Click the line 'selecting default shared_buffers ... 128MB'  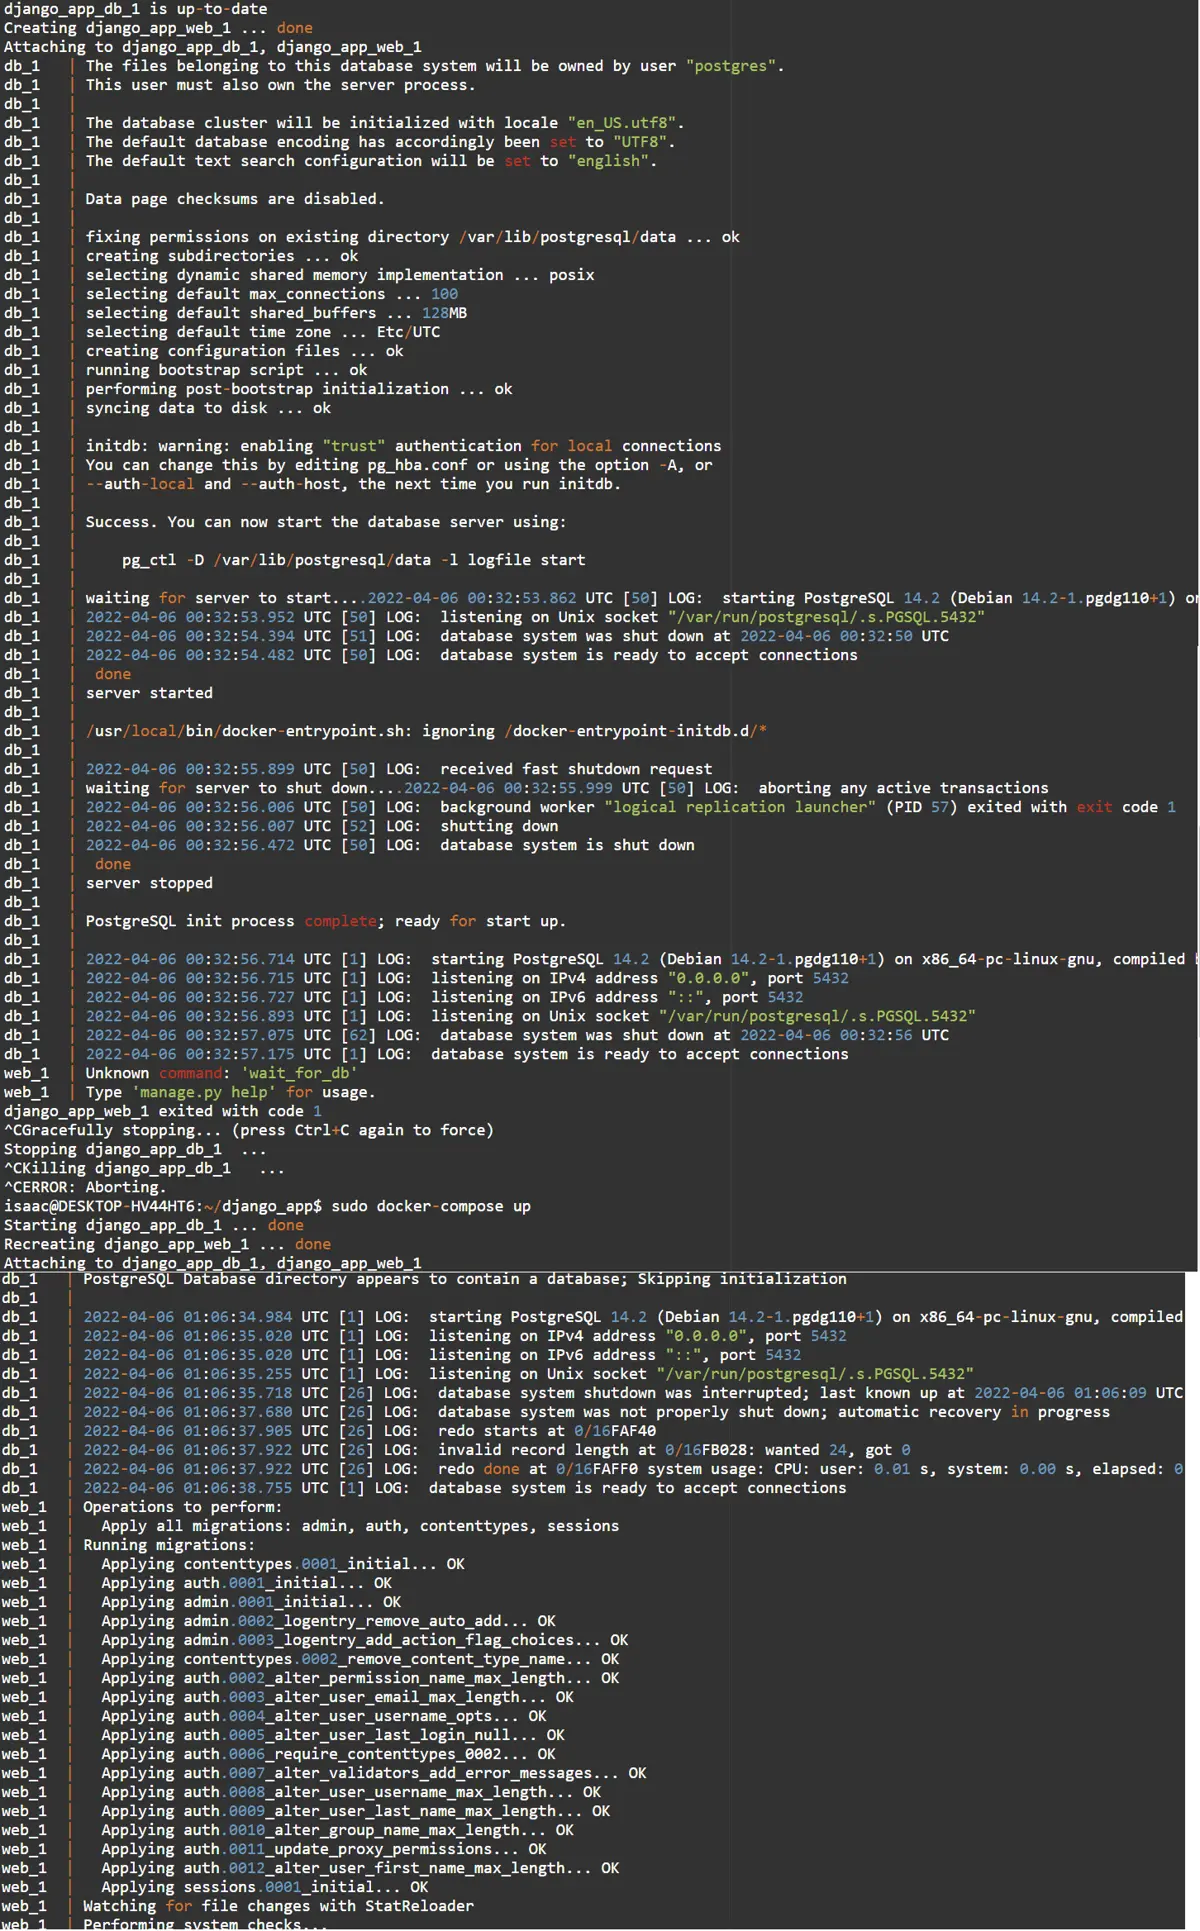(x=276, y=313)
